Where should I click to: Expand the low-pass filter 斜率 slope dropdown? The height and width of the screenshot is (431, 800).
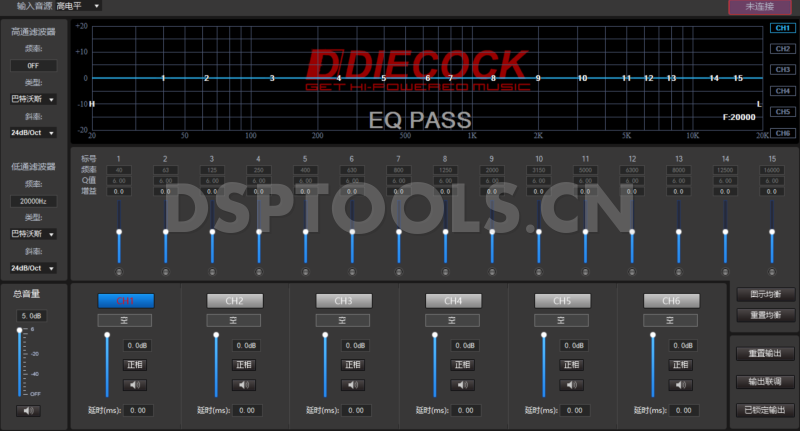tap(33, 268)
